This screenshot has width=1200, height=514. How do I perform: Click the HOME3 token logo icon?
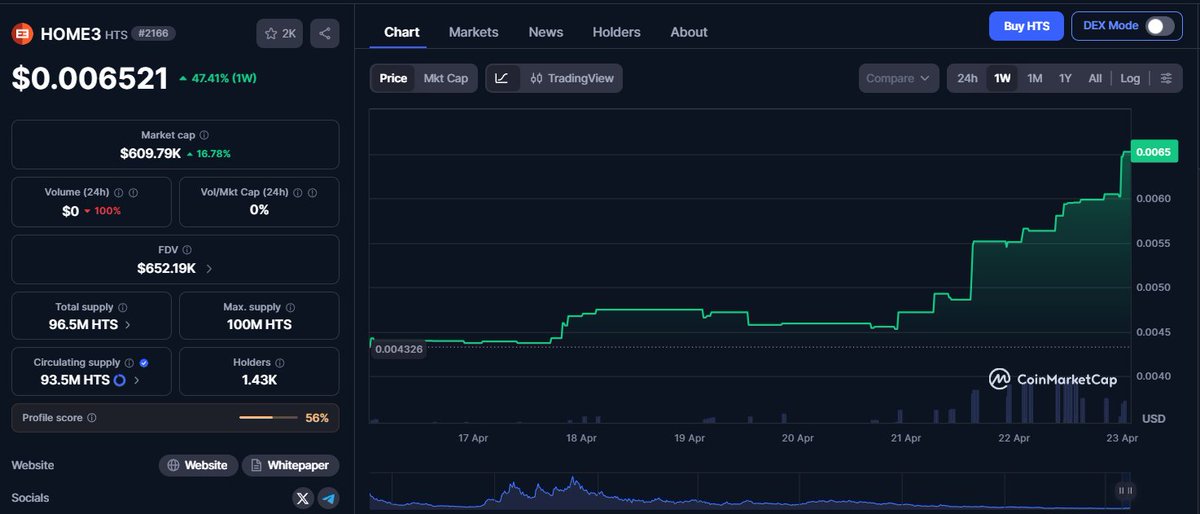point(21,33)
